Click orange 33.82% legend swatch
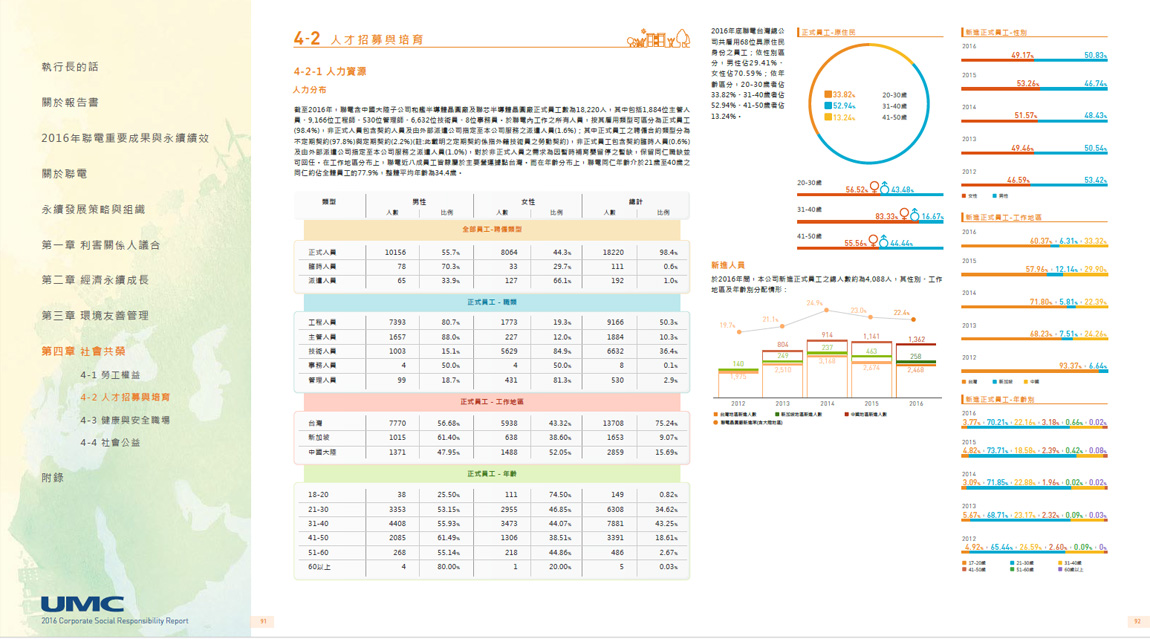This screenshot has height=639, width=1150. coord(827,94)
